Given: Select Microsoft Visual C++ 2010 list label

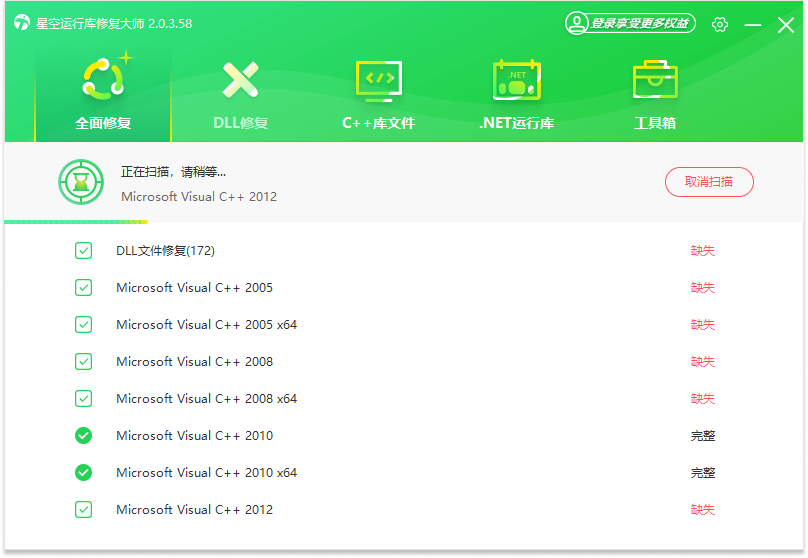Looking at the screenshot, I should 194,436.
